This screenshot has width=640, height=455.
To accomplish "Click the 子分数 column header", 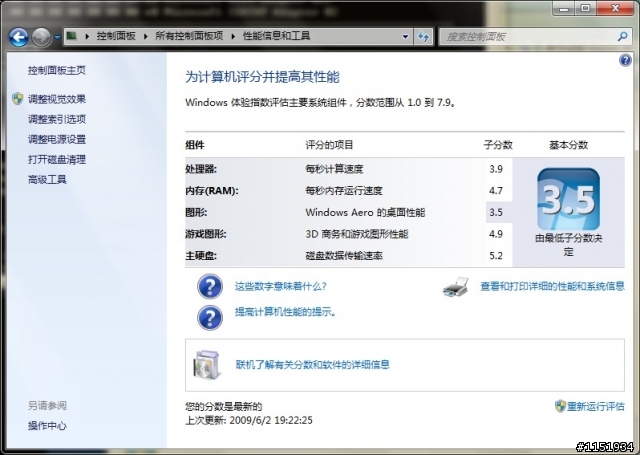I will click(498, 145).
